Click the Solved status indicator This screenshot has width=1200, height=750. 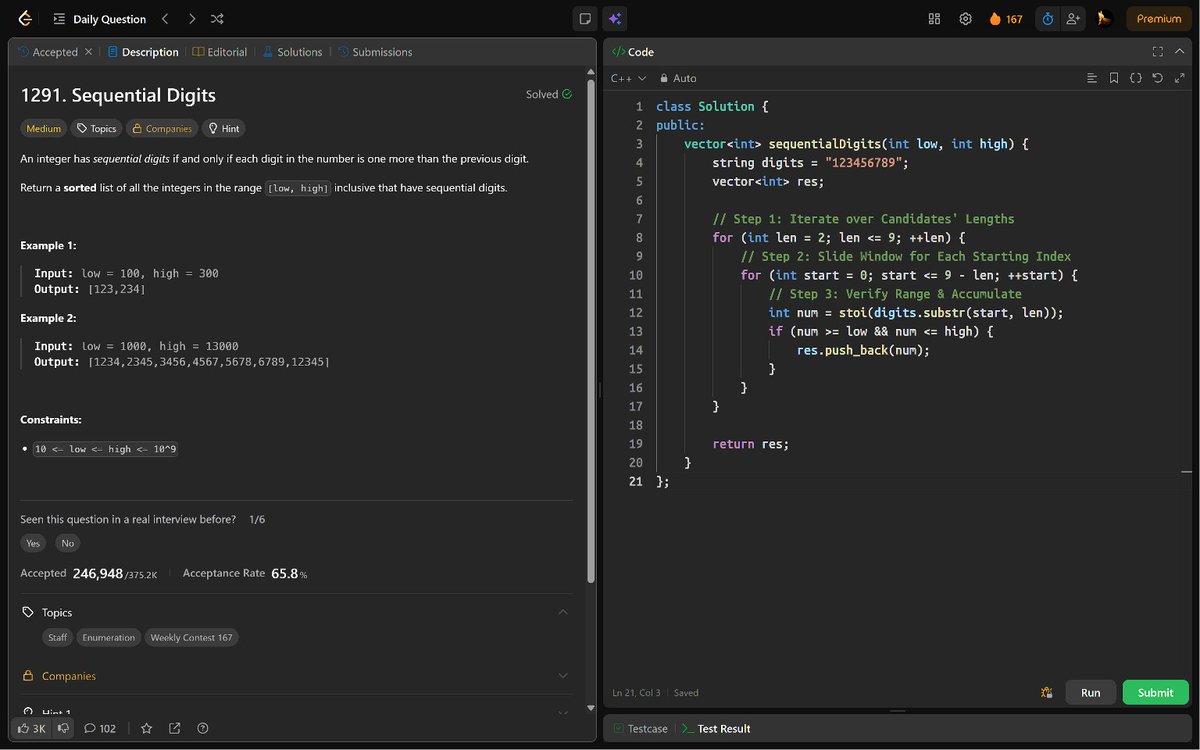tap(549, 95)
